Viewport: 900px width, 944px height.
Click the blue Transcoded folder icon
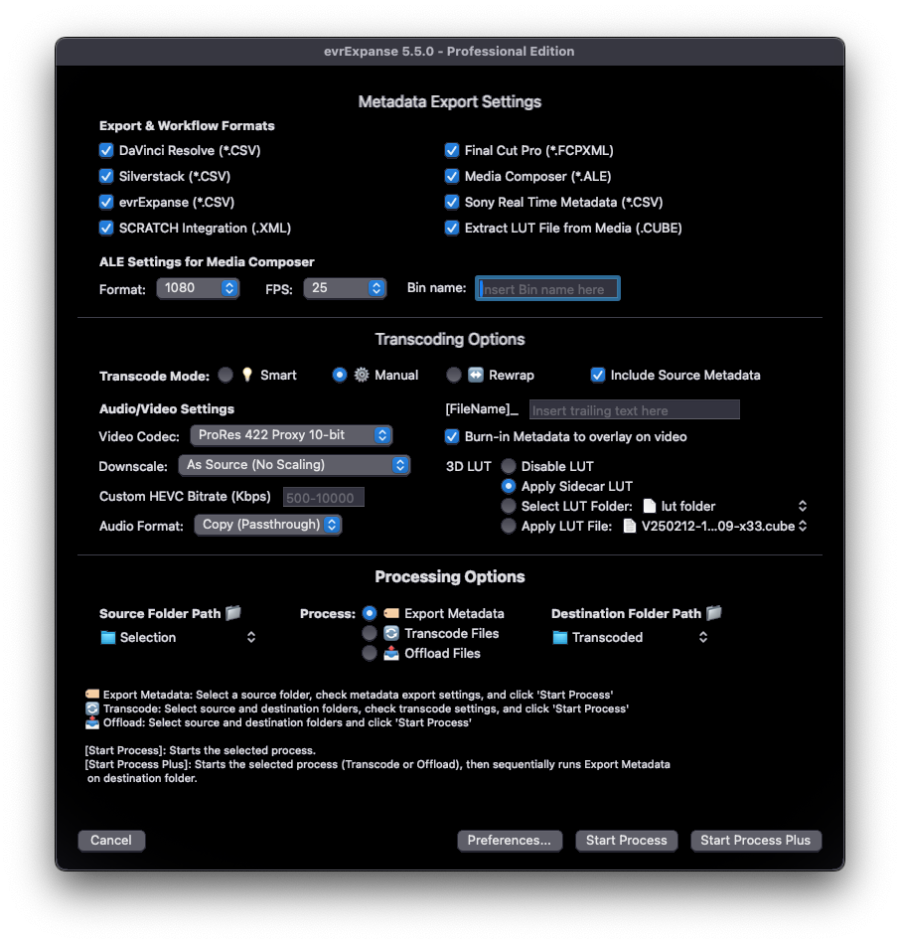tap(560, 637)
